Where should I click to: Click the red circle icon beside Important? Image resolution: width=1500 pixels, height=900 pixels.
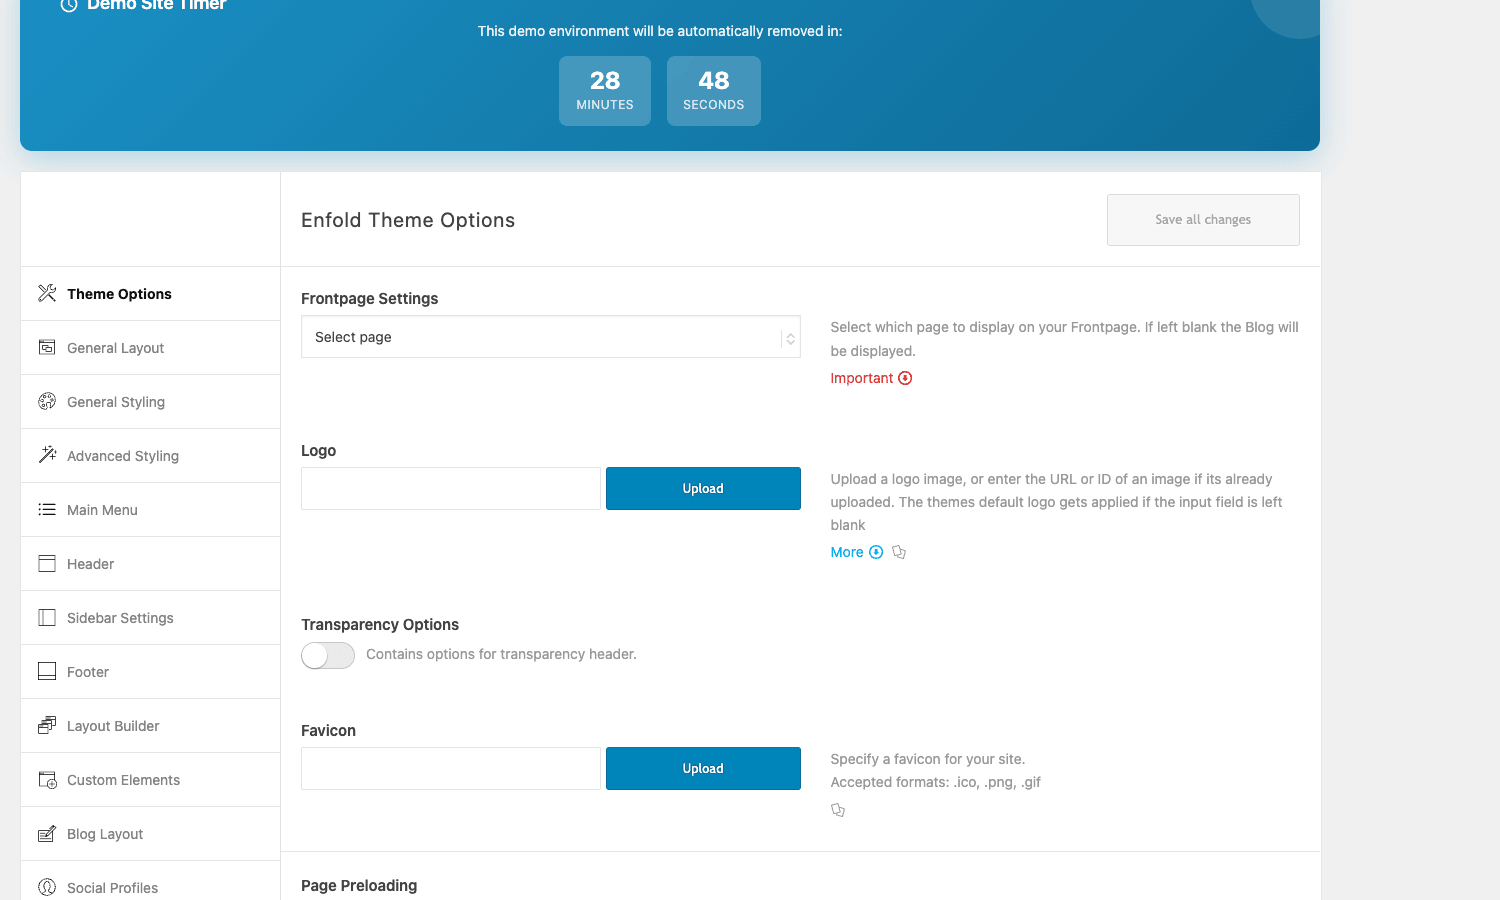coord(905,378)
